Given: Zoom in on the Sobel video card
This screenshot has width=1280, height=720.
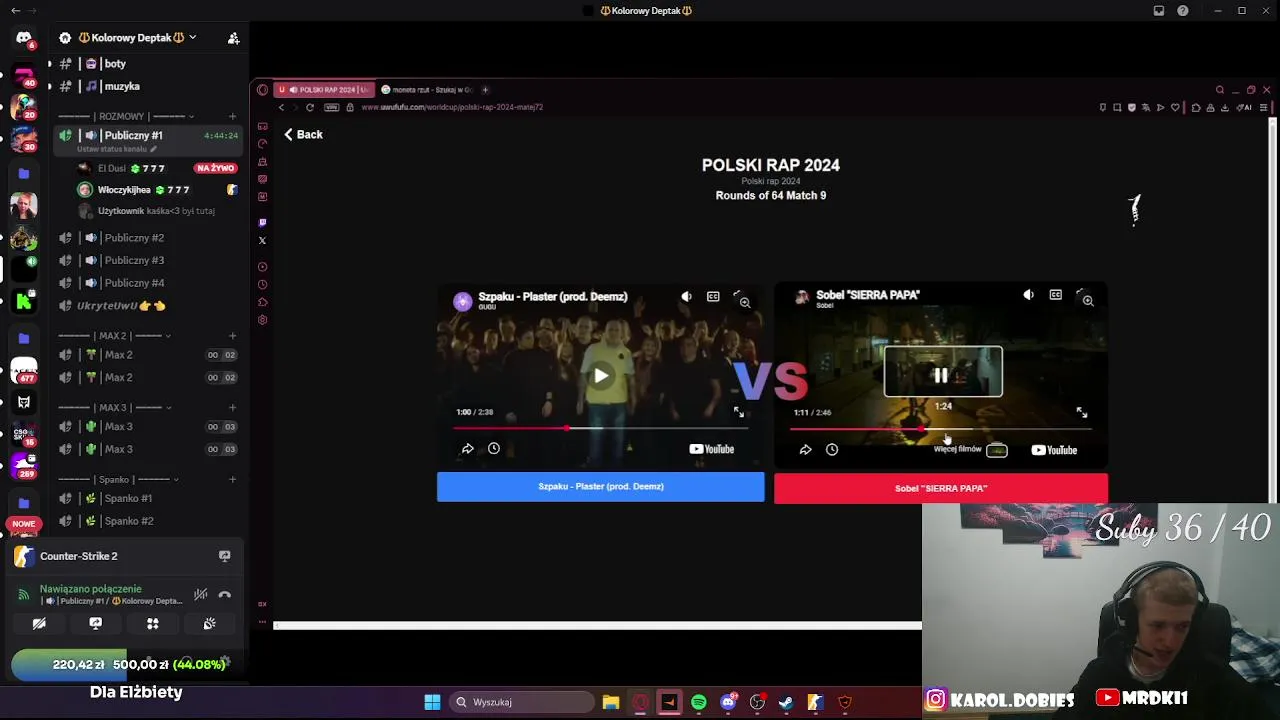Looking at the screenshot, I should click(x=1088, y=300).
